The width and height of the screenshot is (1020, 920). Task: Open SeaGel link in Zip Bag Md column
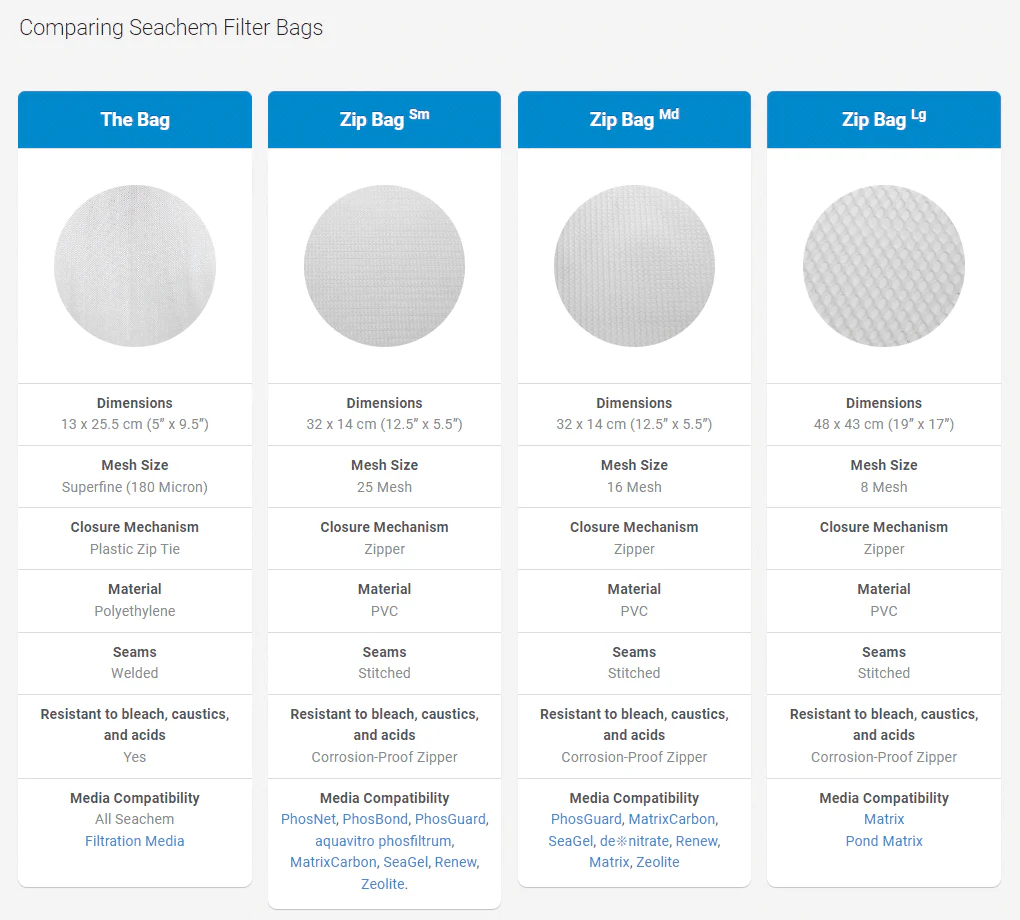(x=570, y=841)
